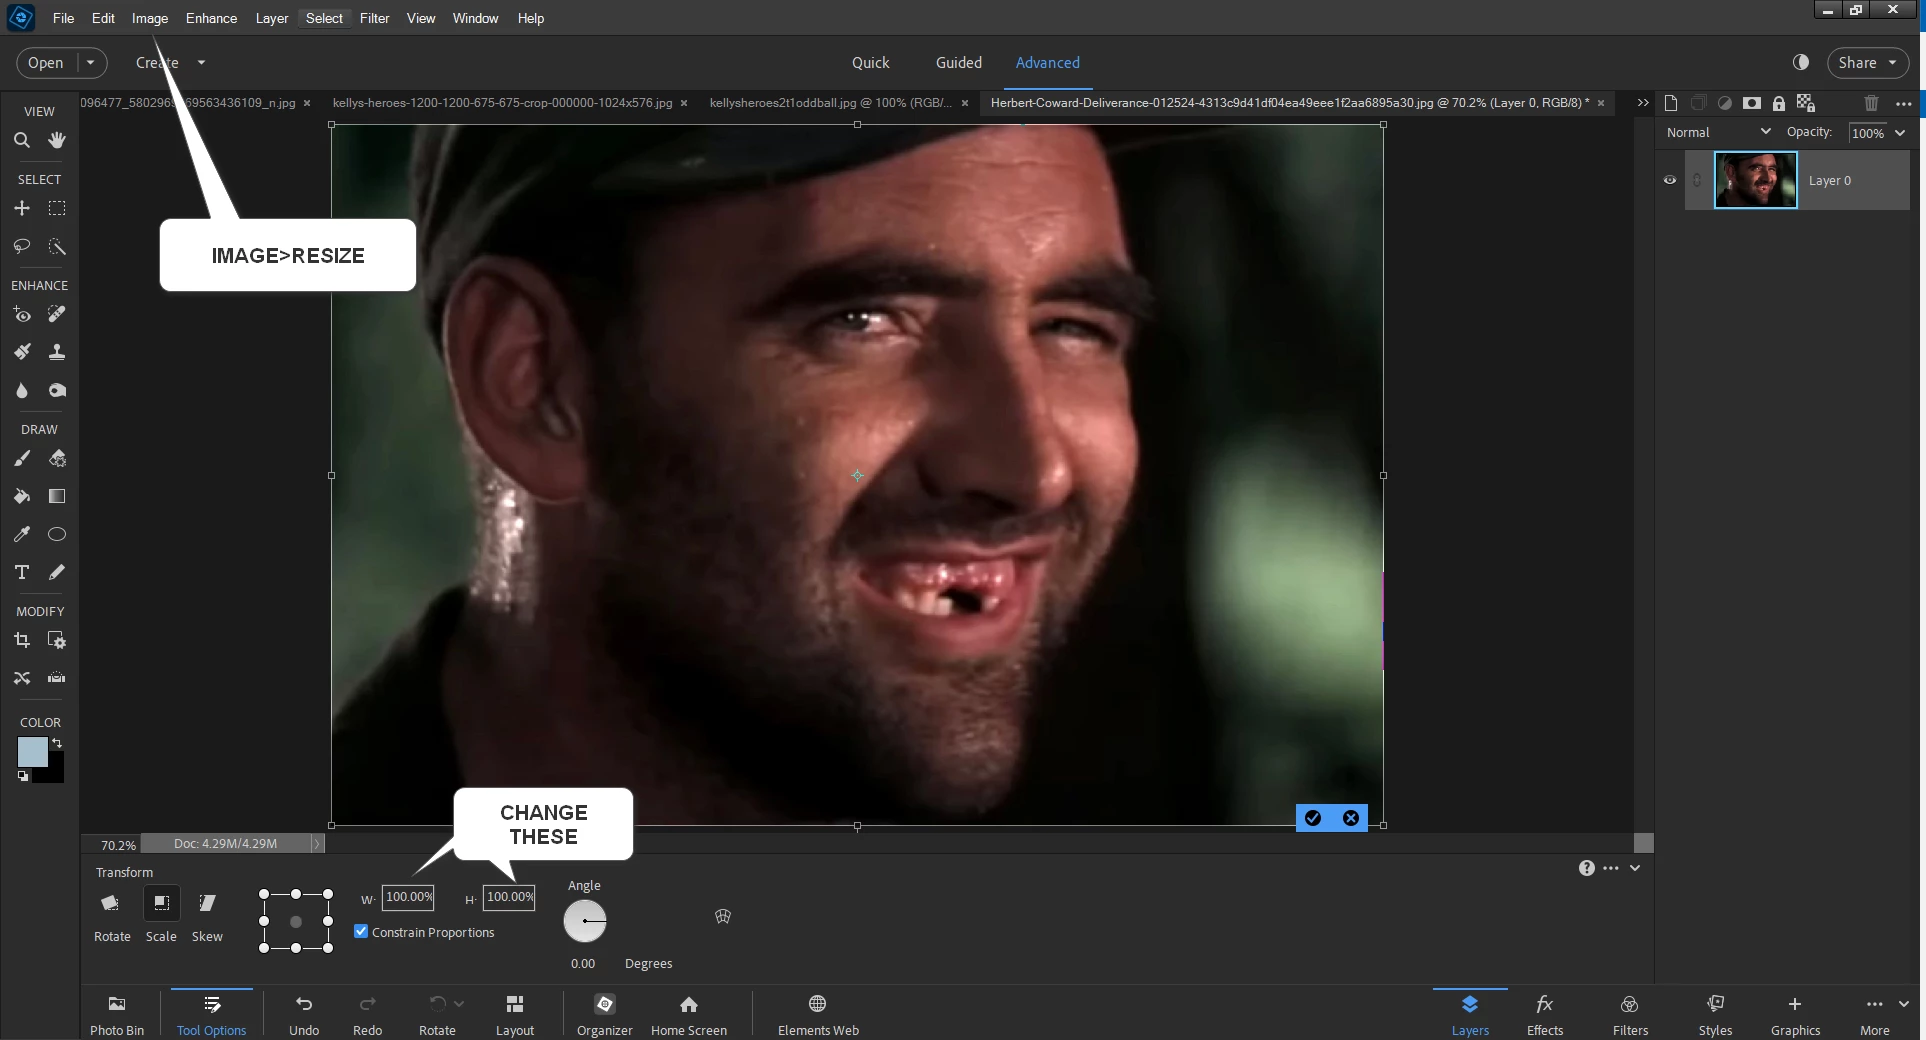
Task: Select the Crop tool
Action: pyautogui.click(x=22, y=640)
